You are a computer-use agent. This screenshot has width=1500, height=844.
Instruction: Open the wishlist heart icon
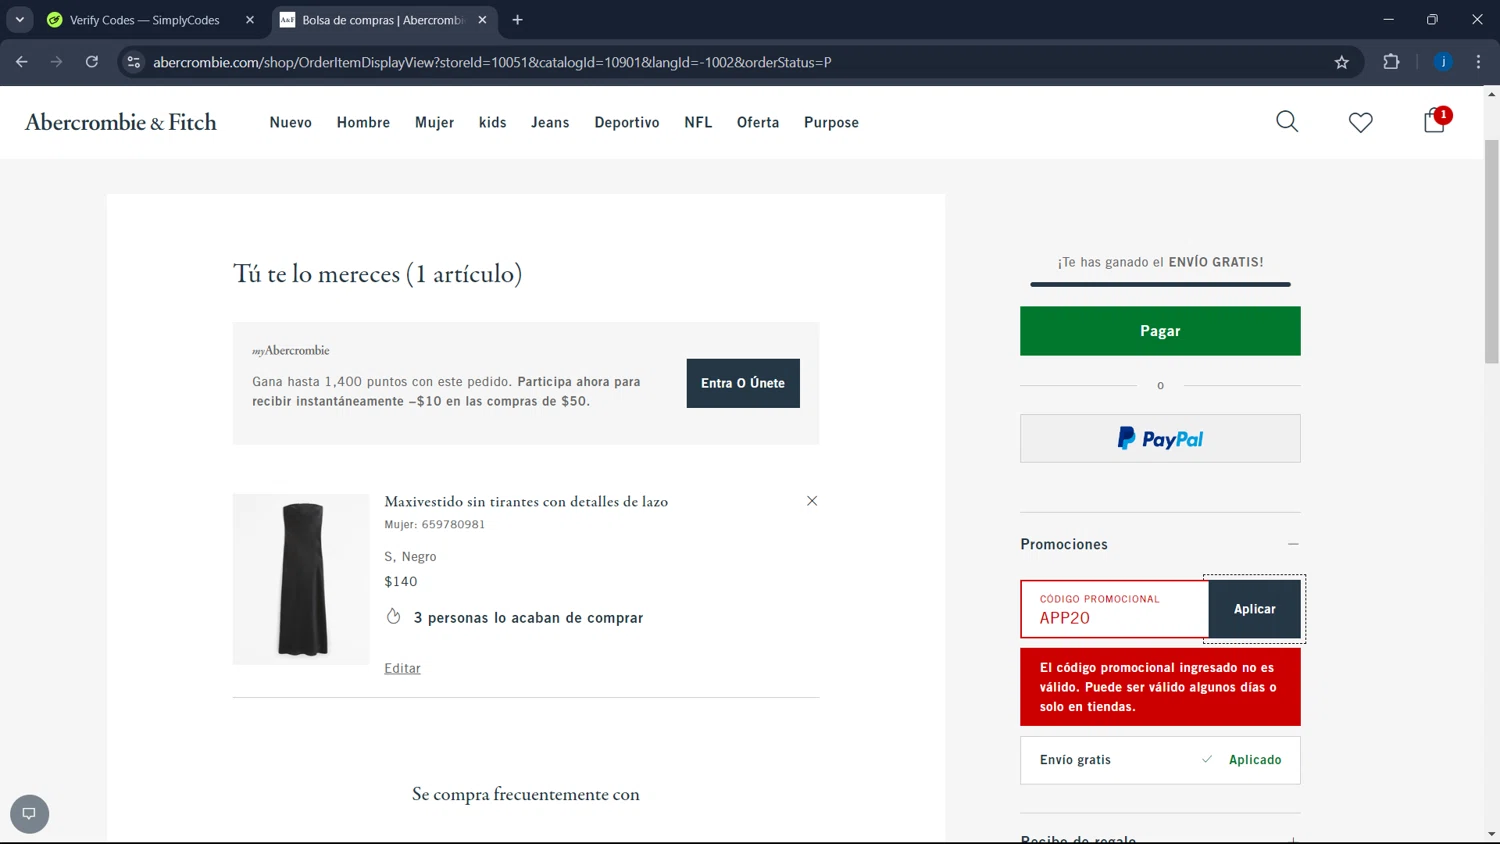point(1360,122)
